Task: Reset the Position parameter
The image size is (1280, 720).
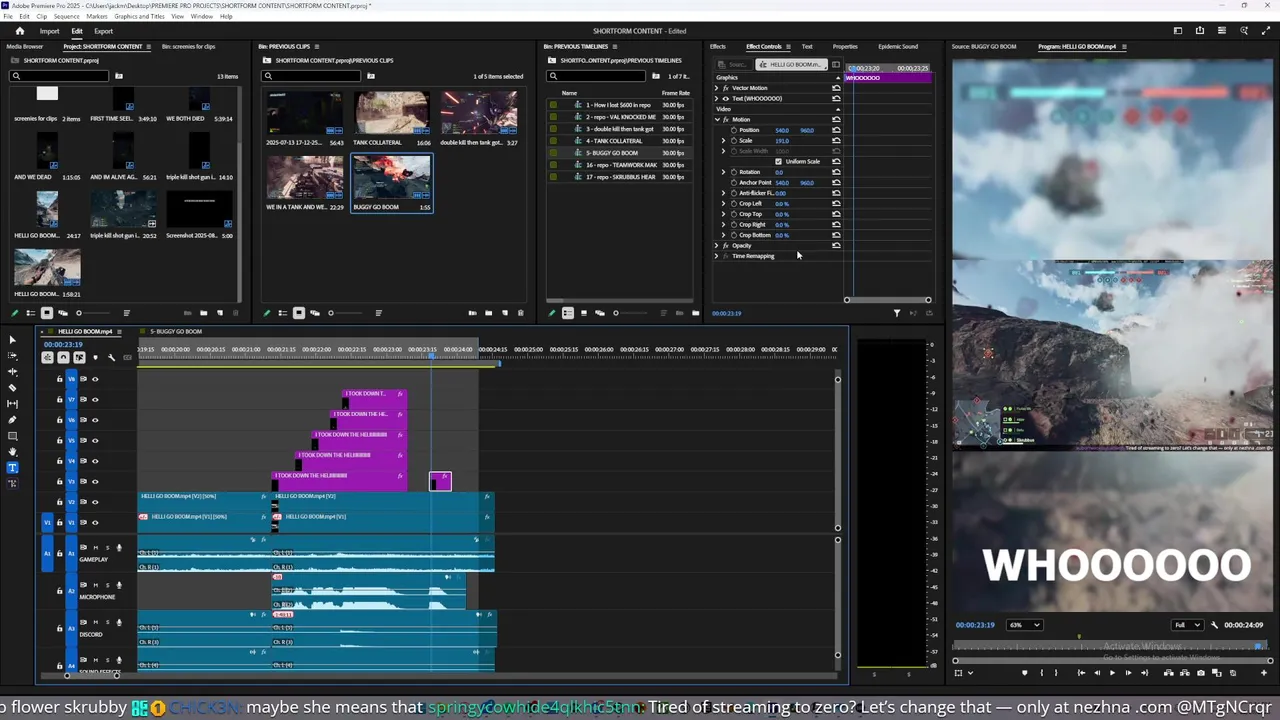Action: pos(836,130)
